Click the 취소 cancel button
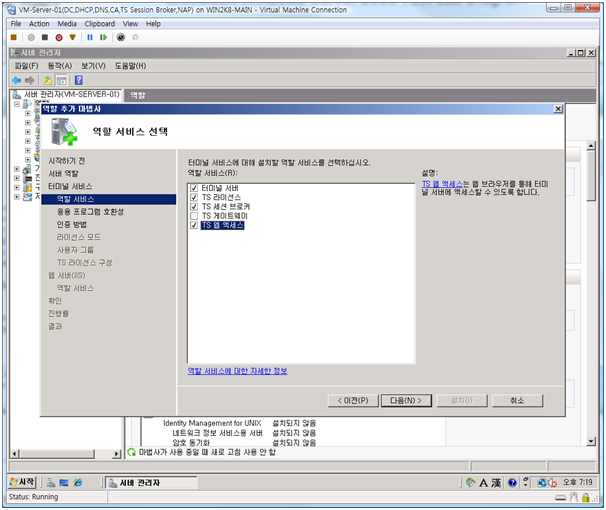 (x=517, y=401)
